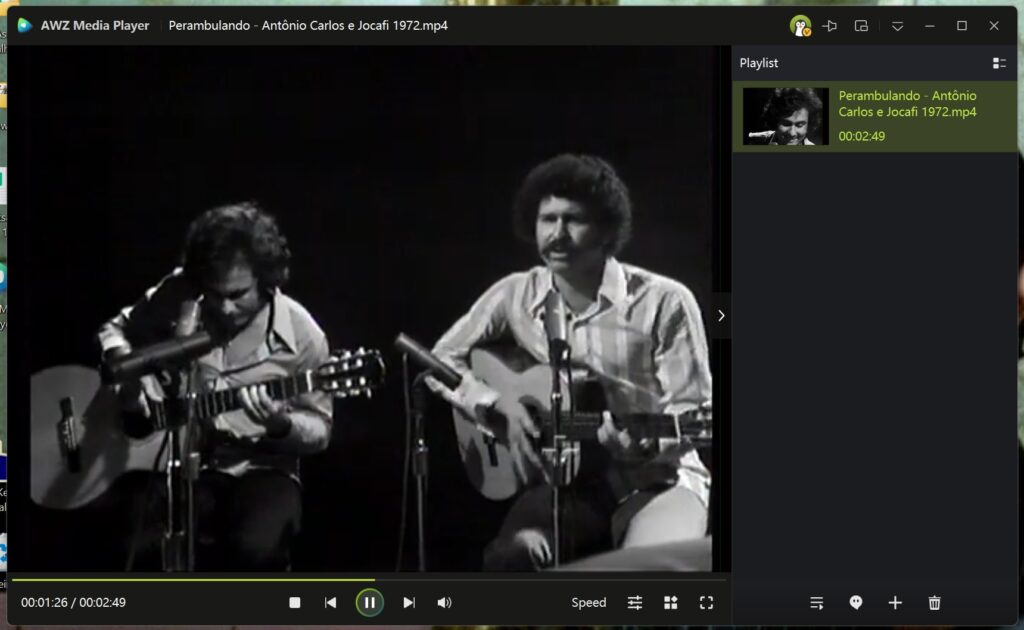Skip to the previous track
The width and height of the screenshot is (1024, 630).
(x=330, y=603)
